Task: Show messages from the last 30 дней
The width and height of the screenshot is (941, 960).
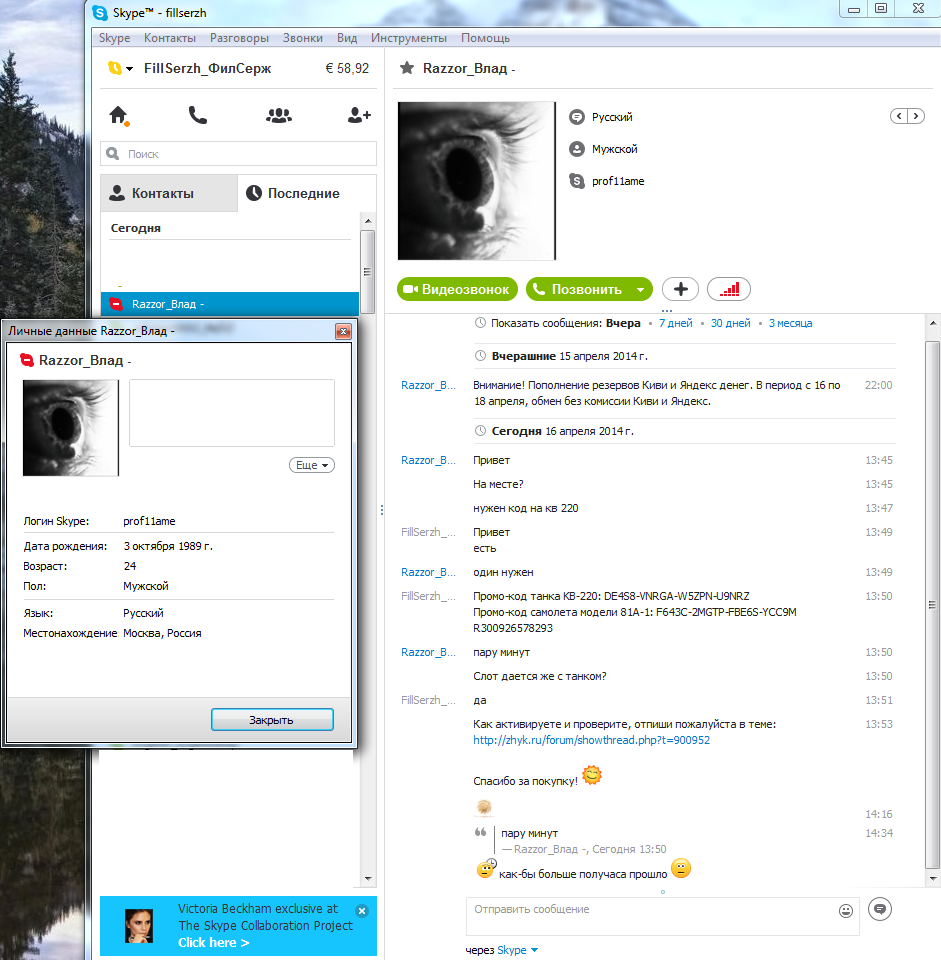Action: (730, 323)
